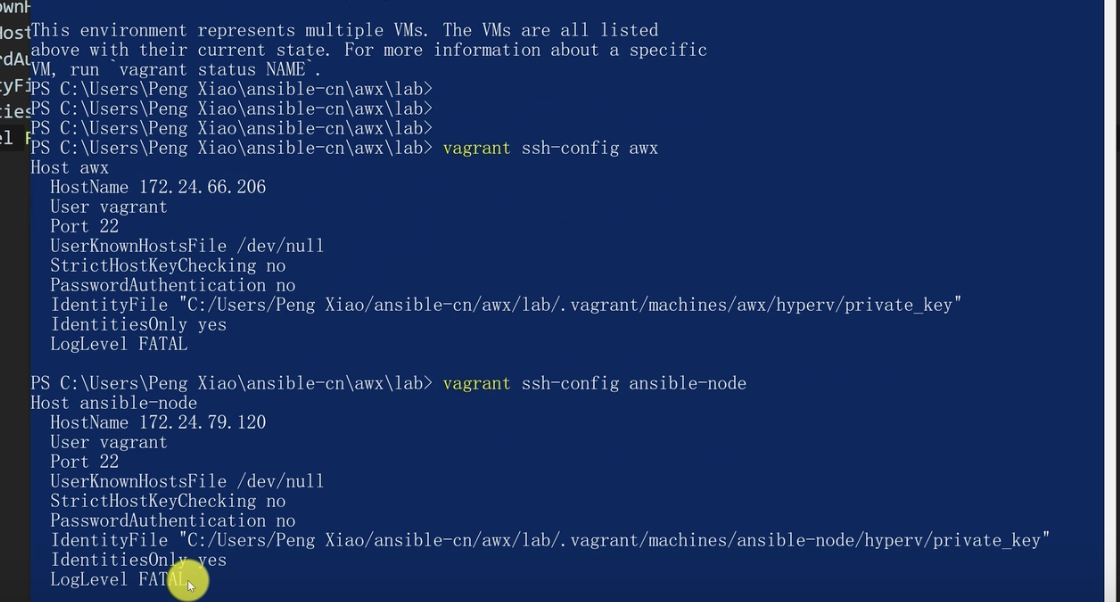The height and width of the screenshot is (602, 1120).
Task: Click 'User vagrant' under Host ansible-node
Action: (x=108, y=442)
